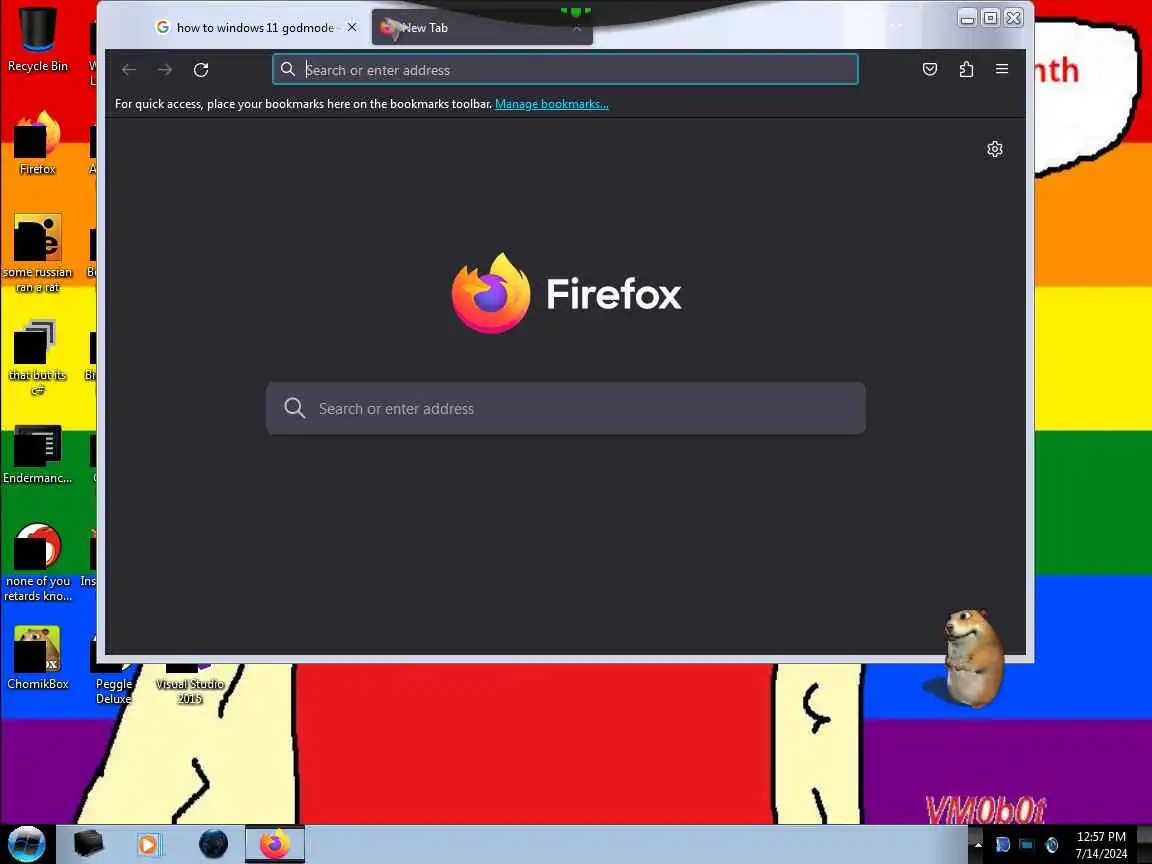Viewport: 1152px width, 864px height.
Task: Open the Windows Start orb
Action: 26,843
